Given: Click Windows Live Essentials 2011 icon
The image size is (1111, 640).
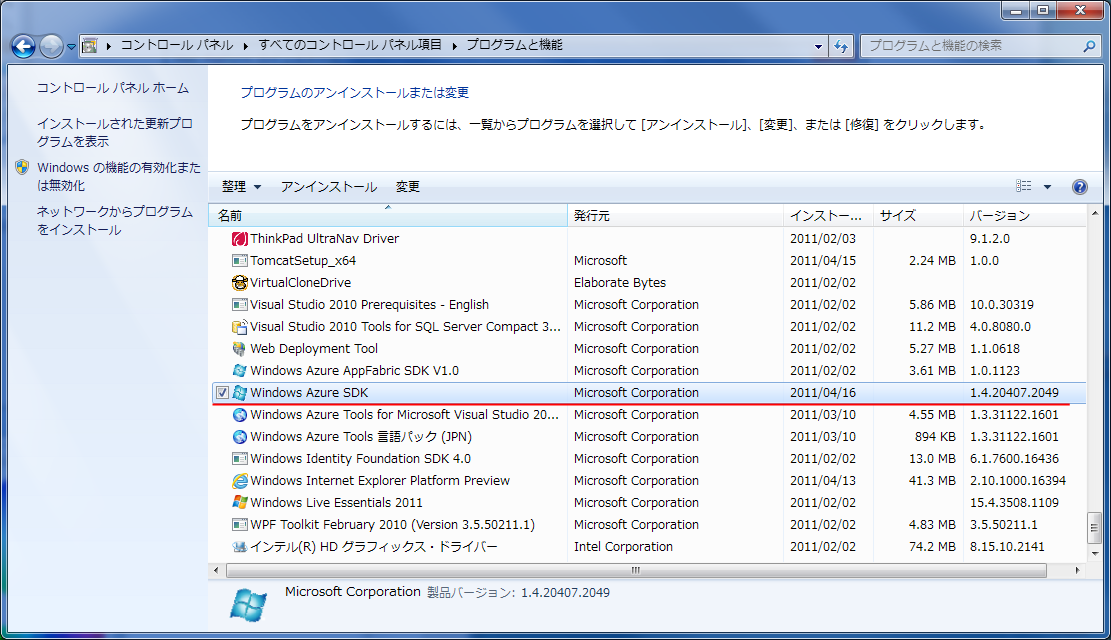Looking at the screenshot, I should click(x=239, y=503).
